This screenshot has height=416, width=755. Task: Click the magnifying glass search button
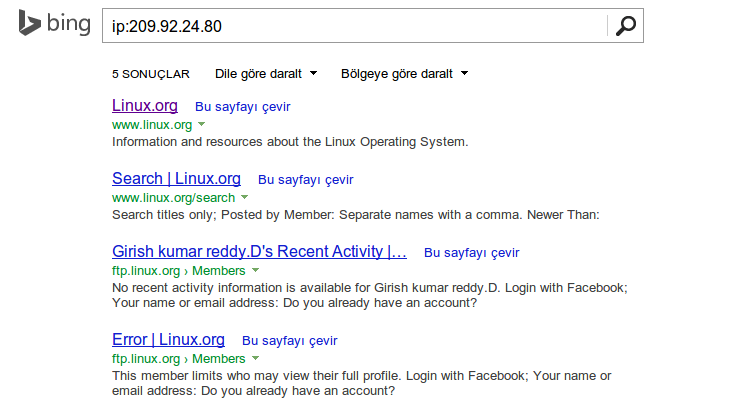pyautogui.click(x=625, y=26)
